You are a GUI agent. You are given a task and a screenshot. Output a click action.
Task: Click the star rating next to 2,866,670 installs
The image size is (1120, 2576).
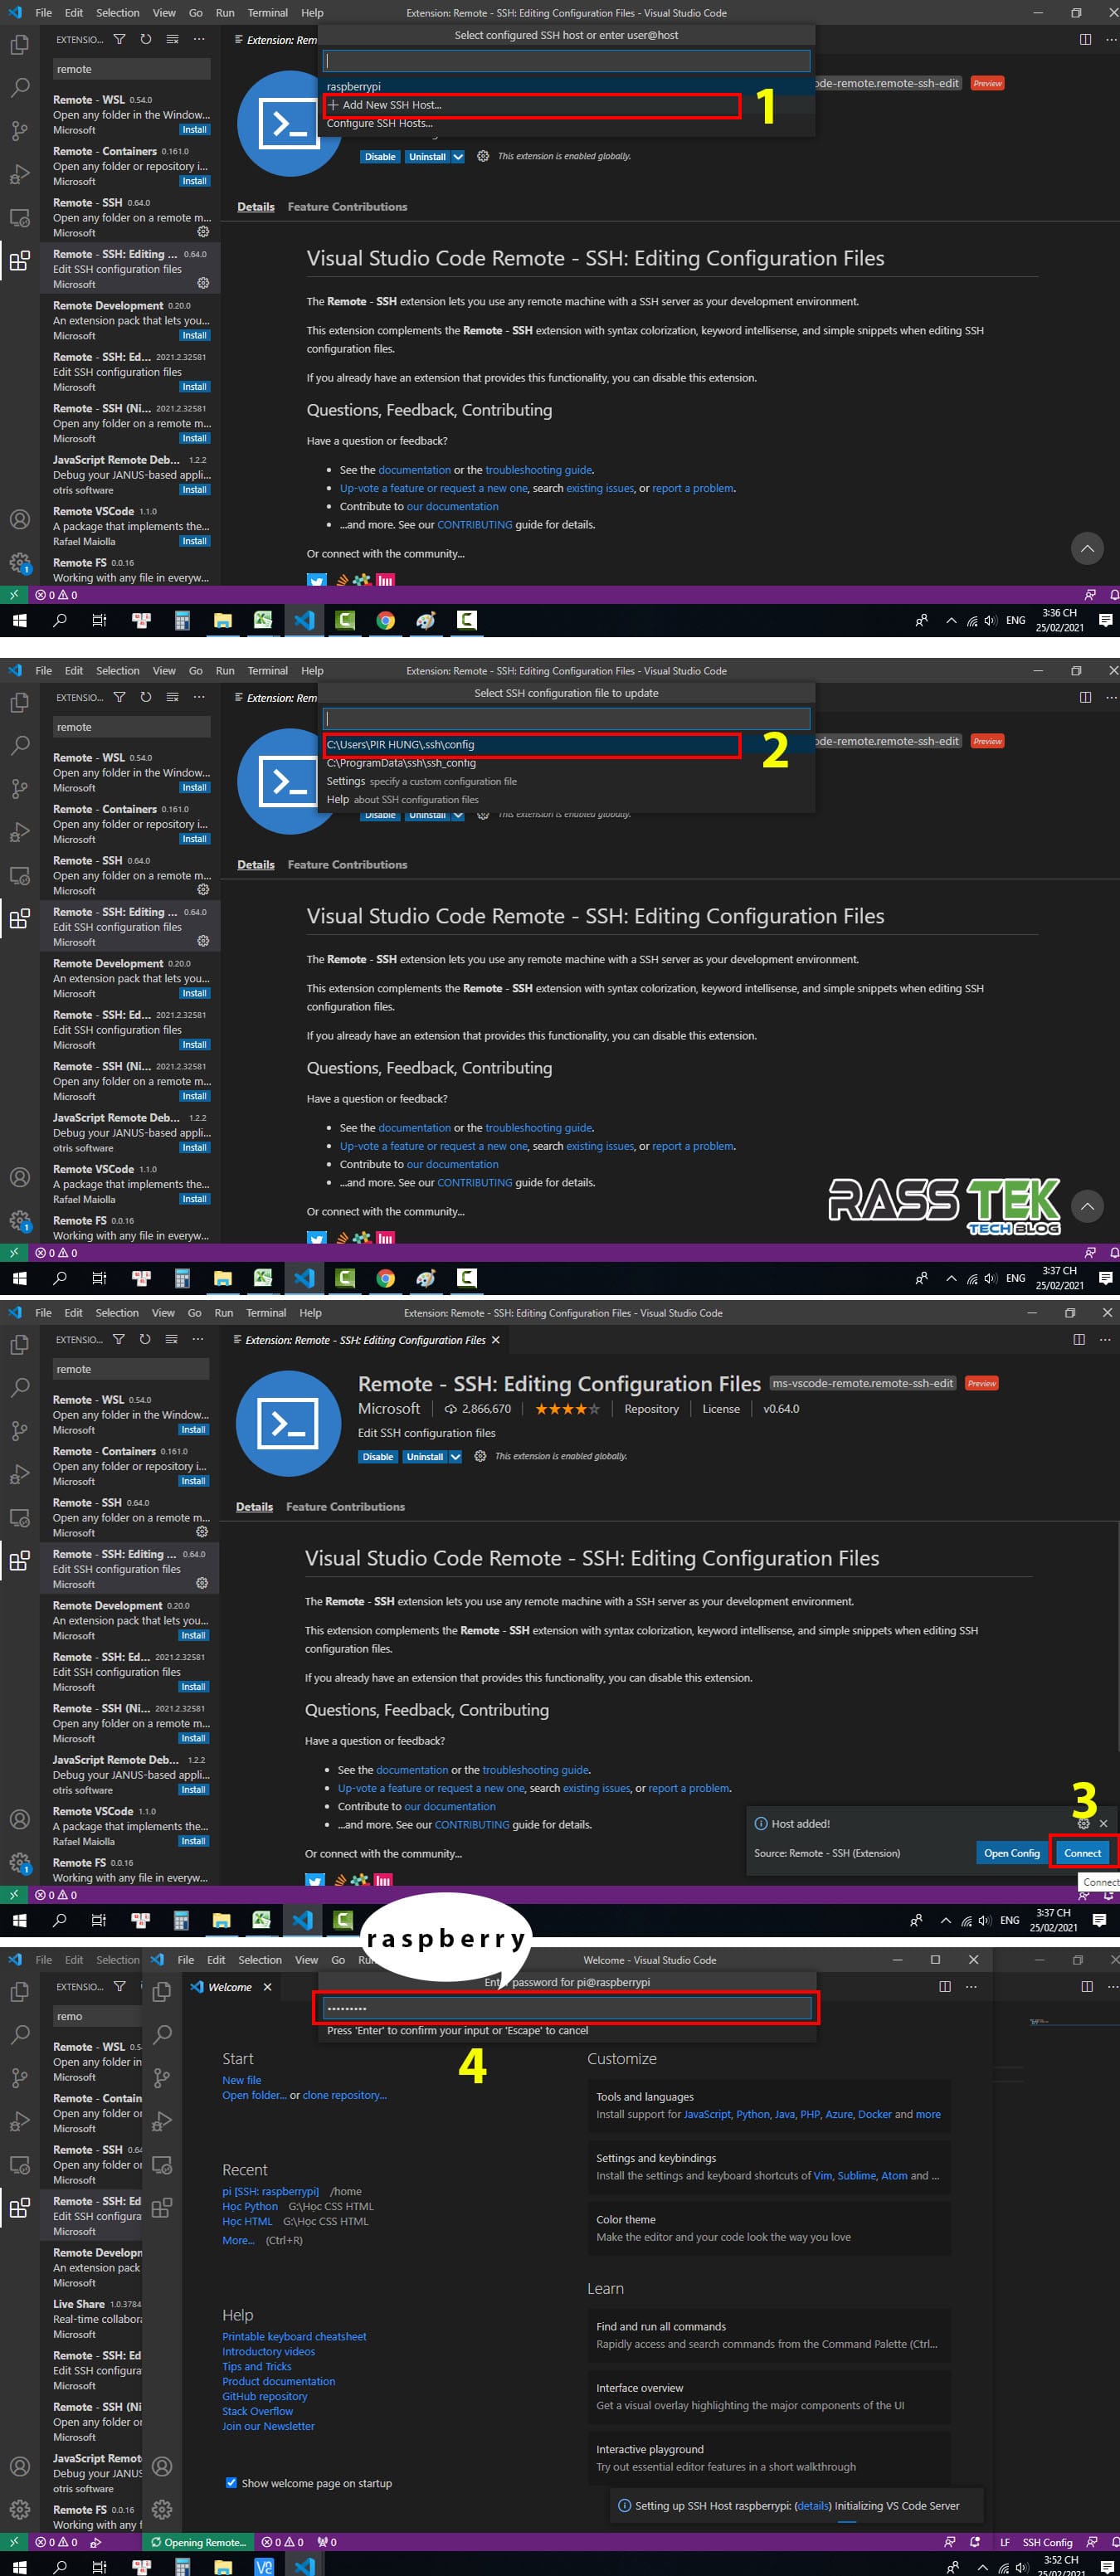567,1409
